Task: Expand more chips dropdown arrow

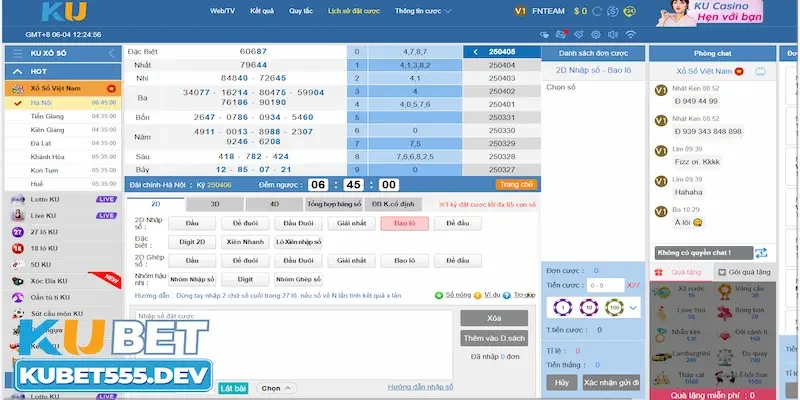Action: (x=633, y=308)
